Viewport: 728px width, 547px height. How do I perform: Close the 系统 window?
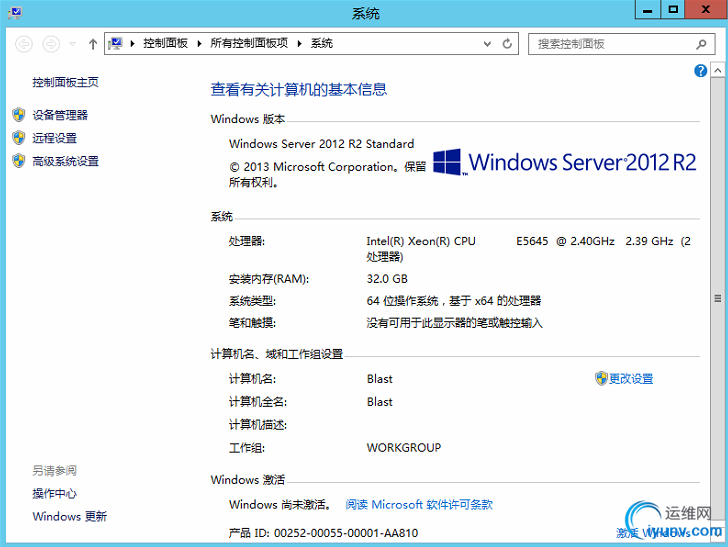point(706,10)
